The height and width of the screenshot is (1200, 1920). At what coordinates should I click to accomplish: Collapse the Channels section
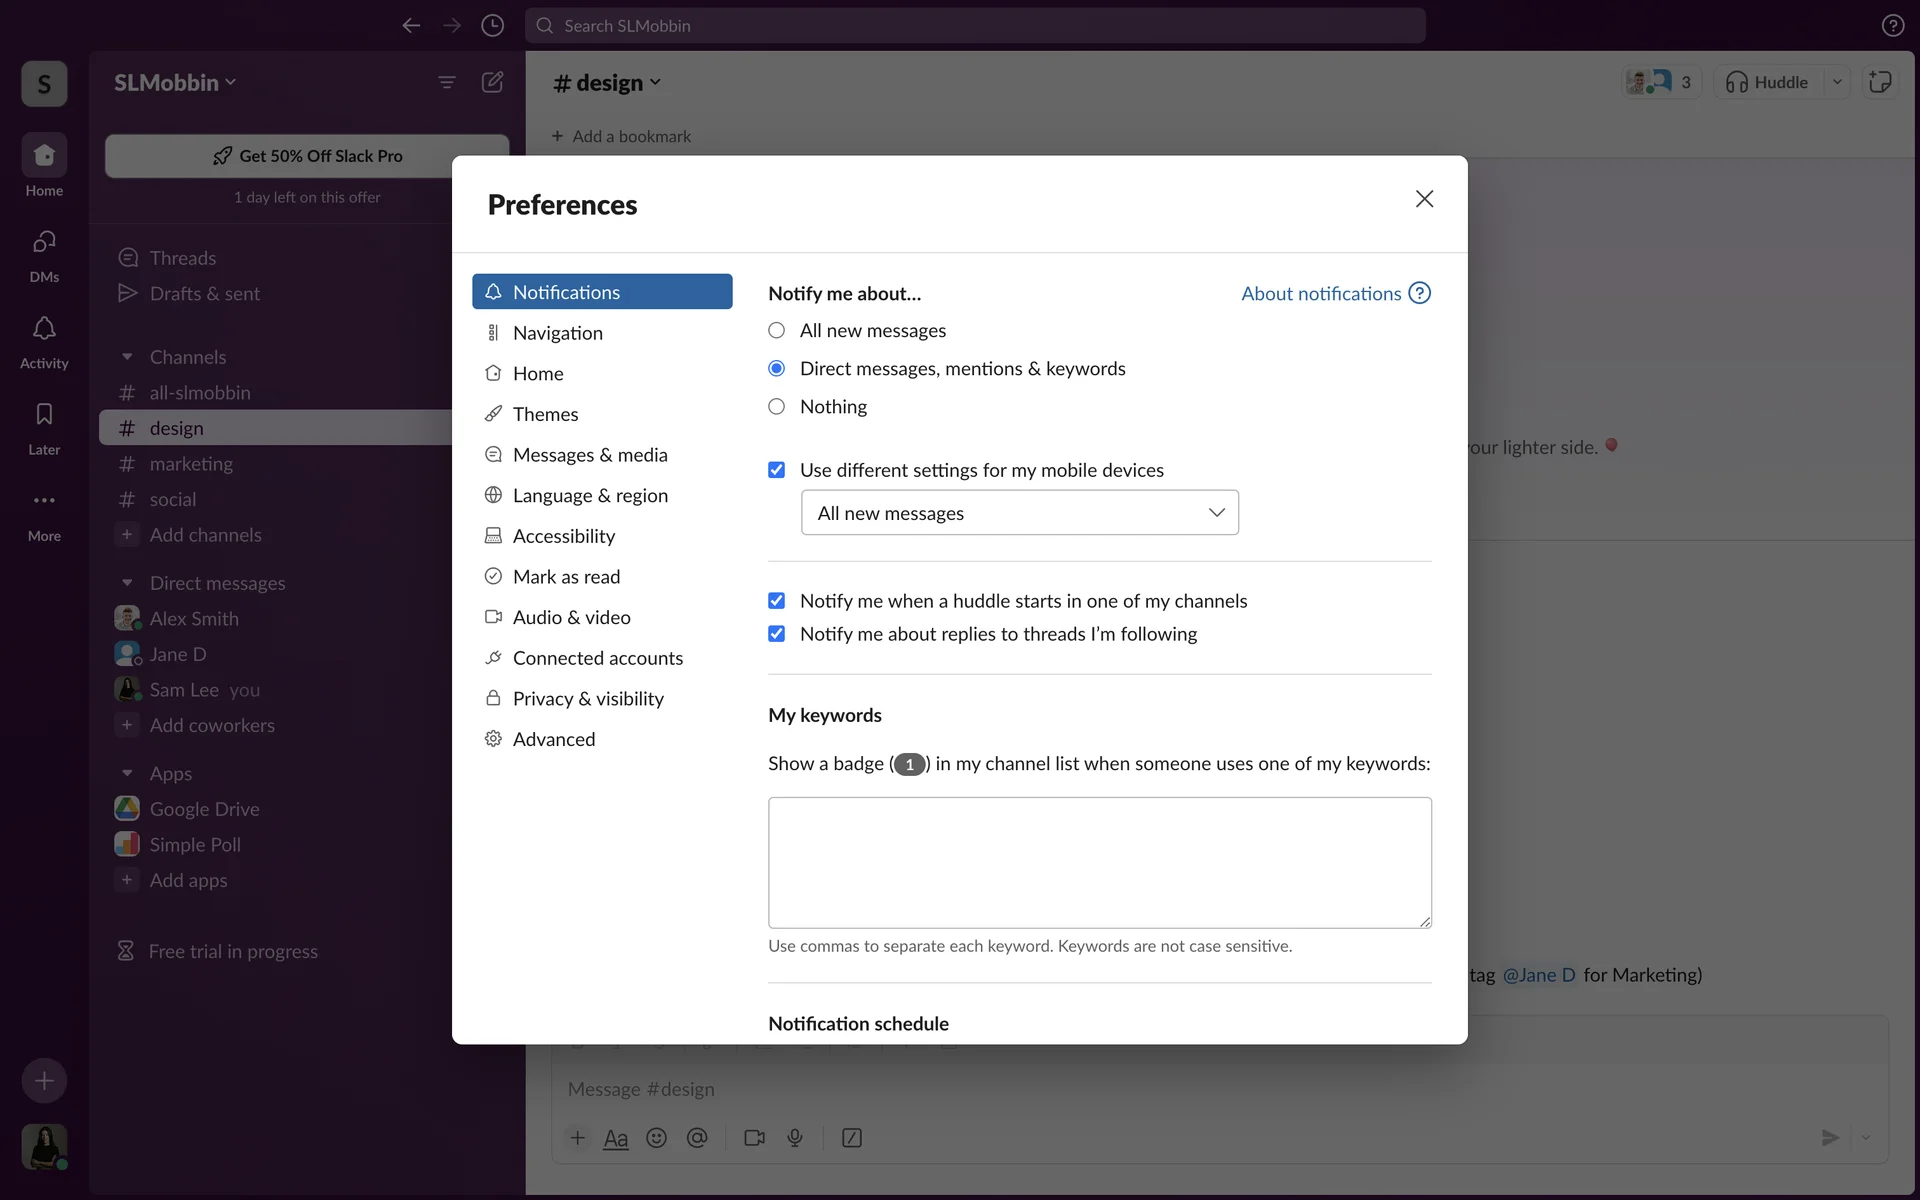(x=127, y=357)
